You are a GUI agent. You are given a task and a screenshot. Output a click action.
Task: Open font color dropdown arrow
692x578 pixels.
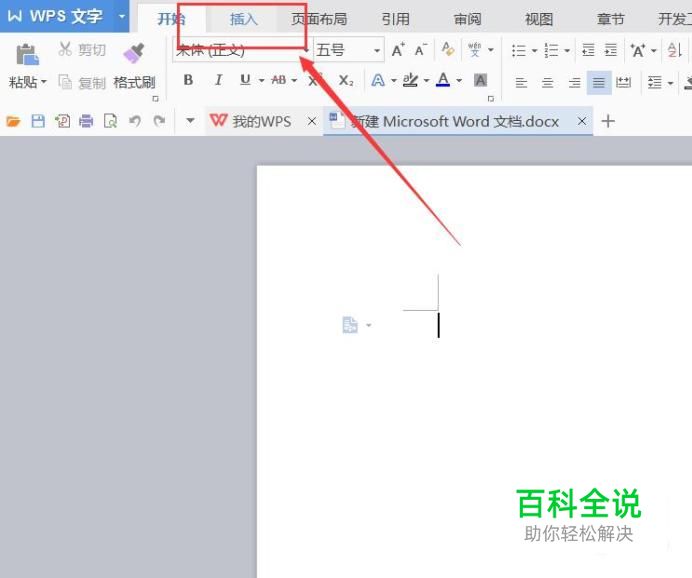tap(459, 81)
